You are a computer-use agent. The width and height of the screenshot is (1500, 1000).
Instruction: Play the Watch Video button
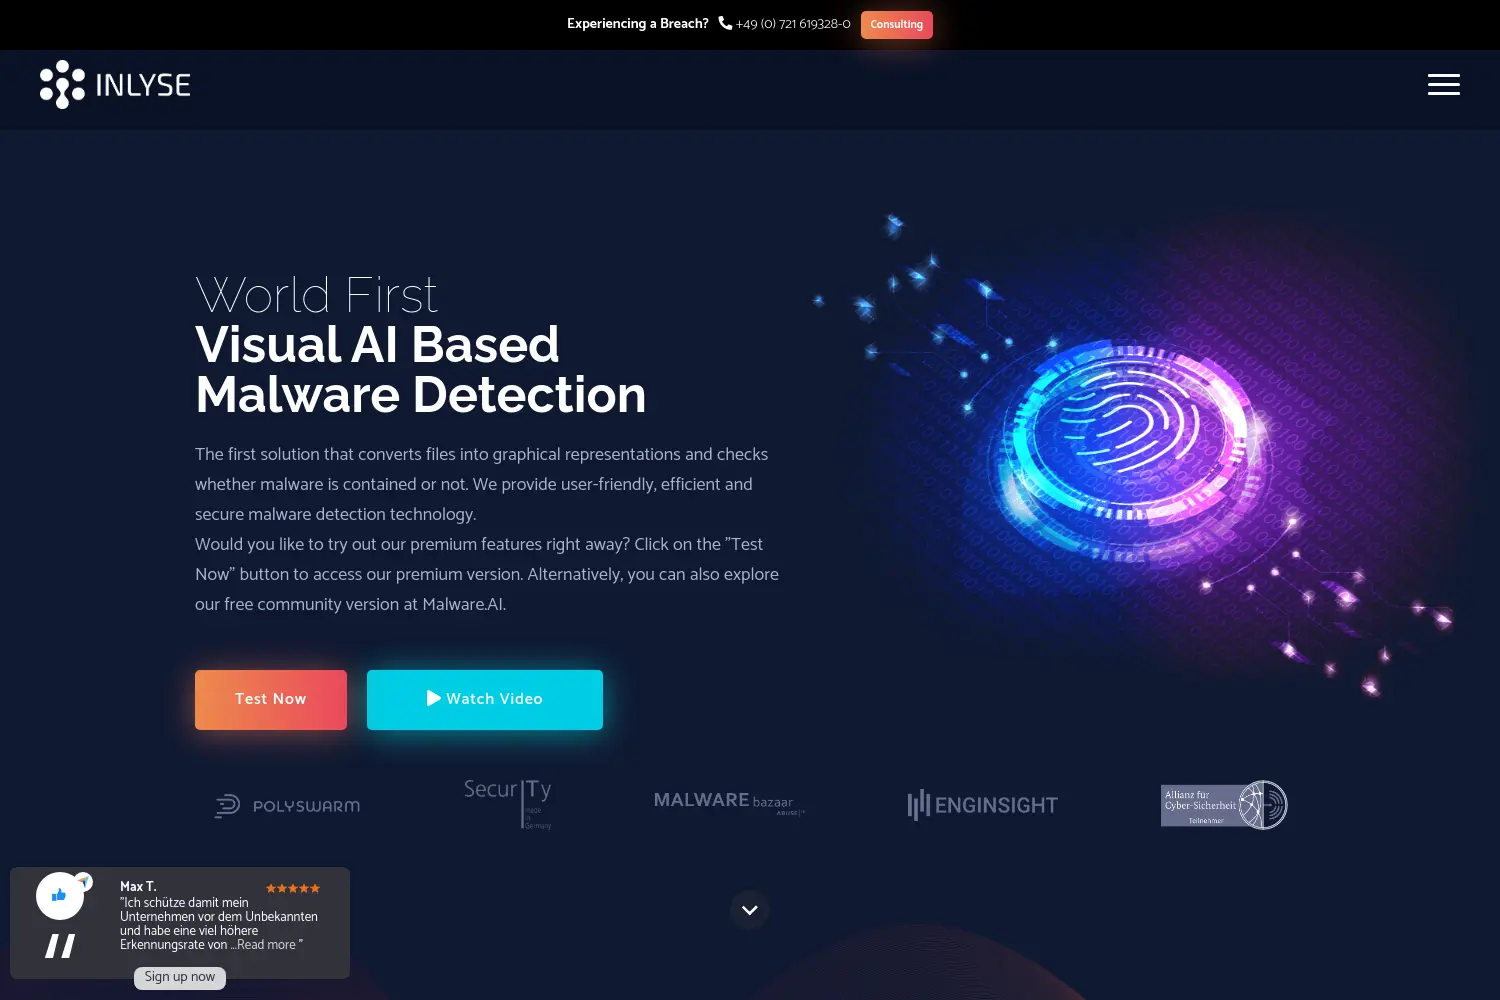tap(485, 700)
